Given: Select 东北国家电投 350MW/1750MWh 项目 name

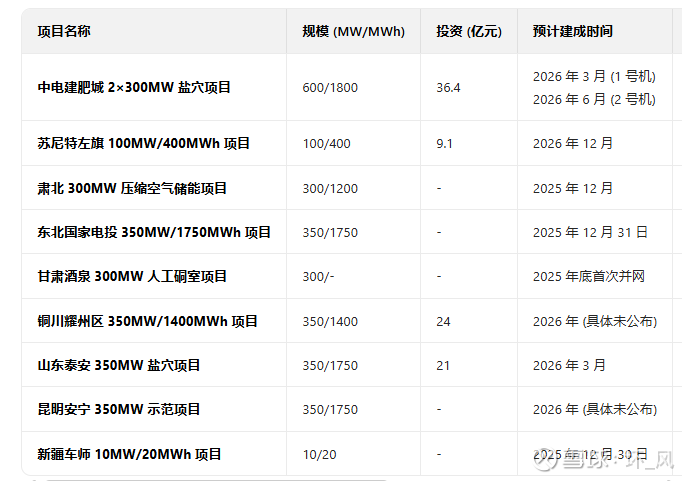Looking at the screenshot, I should 154,232.
